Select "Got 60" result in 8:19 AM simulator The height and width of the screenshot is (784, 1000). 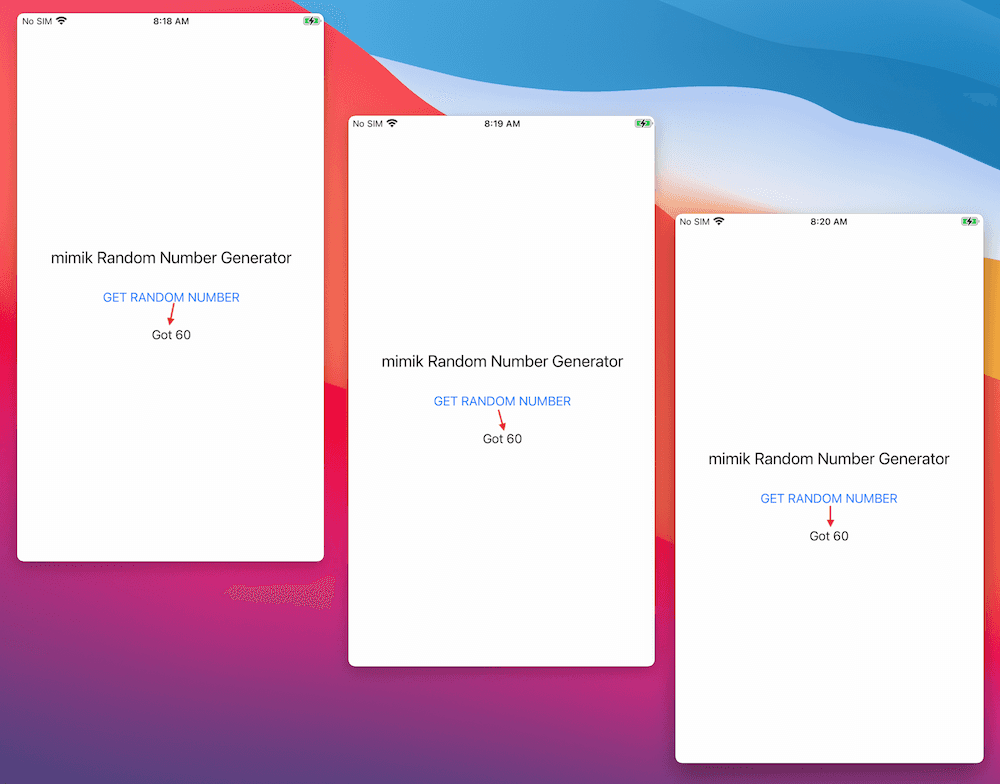pos(502,439)
